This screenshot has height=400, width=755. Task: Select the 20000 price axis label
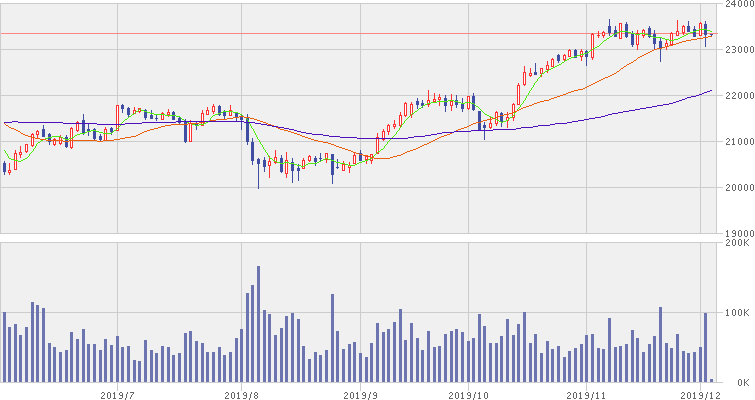click(x=738, y=187)
